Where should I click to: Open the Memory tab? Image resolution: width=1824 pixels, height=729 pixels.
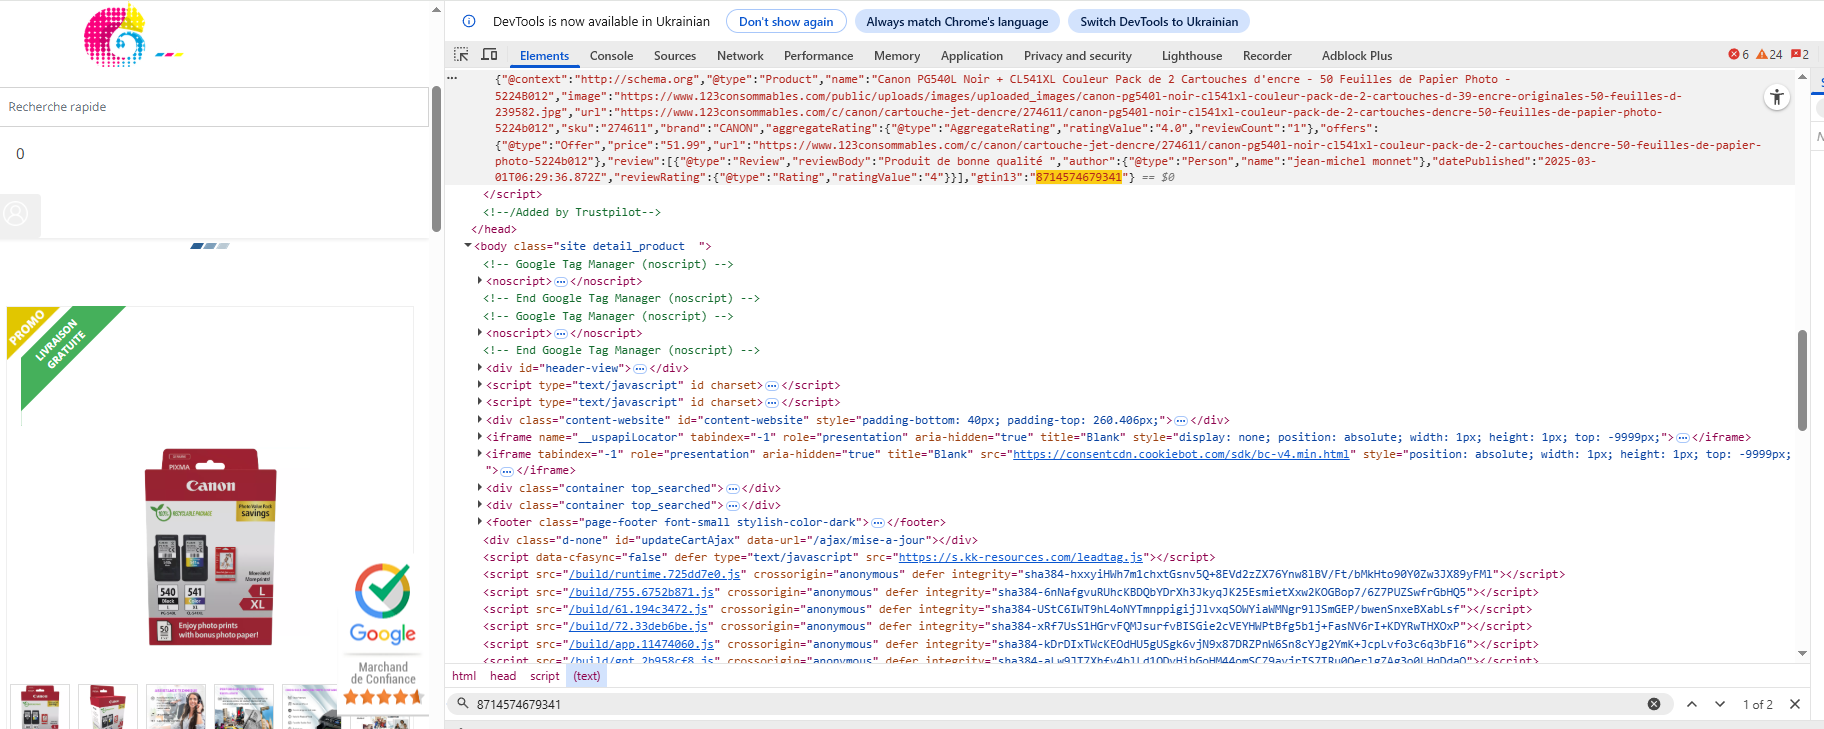[x=897, y=56]
